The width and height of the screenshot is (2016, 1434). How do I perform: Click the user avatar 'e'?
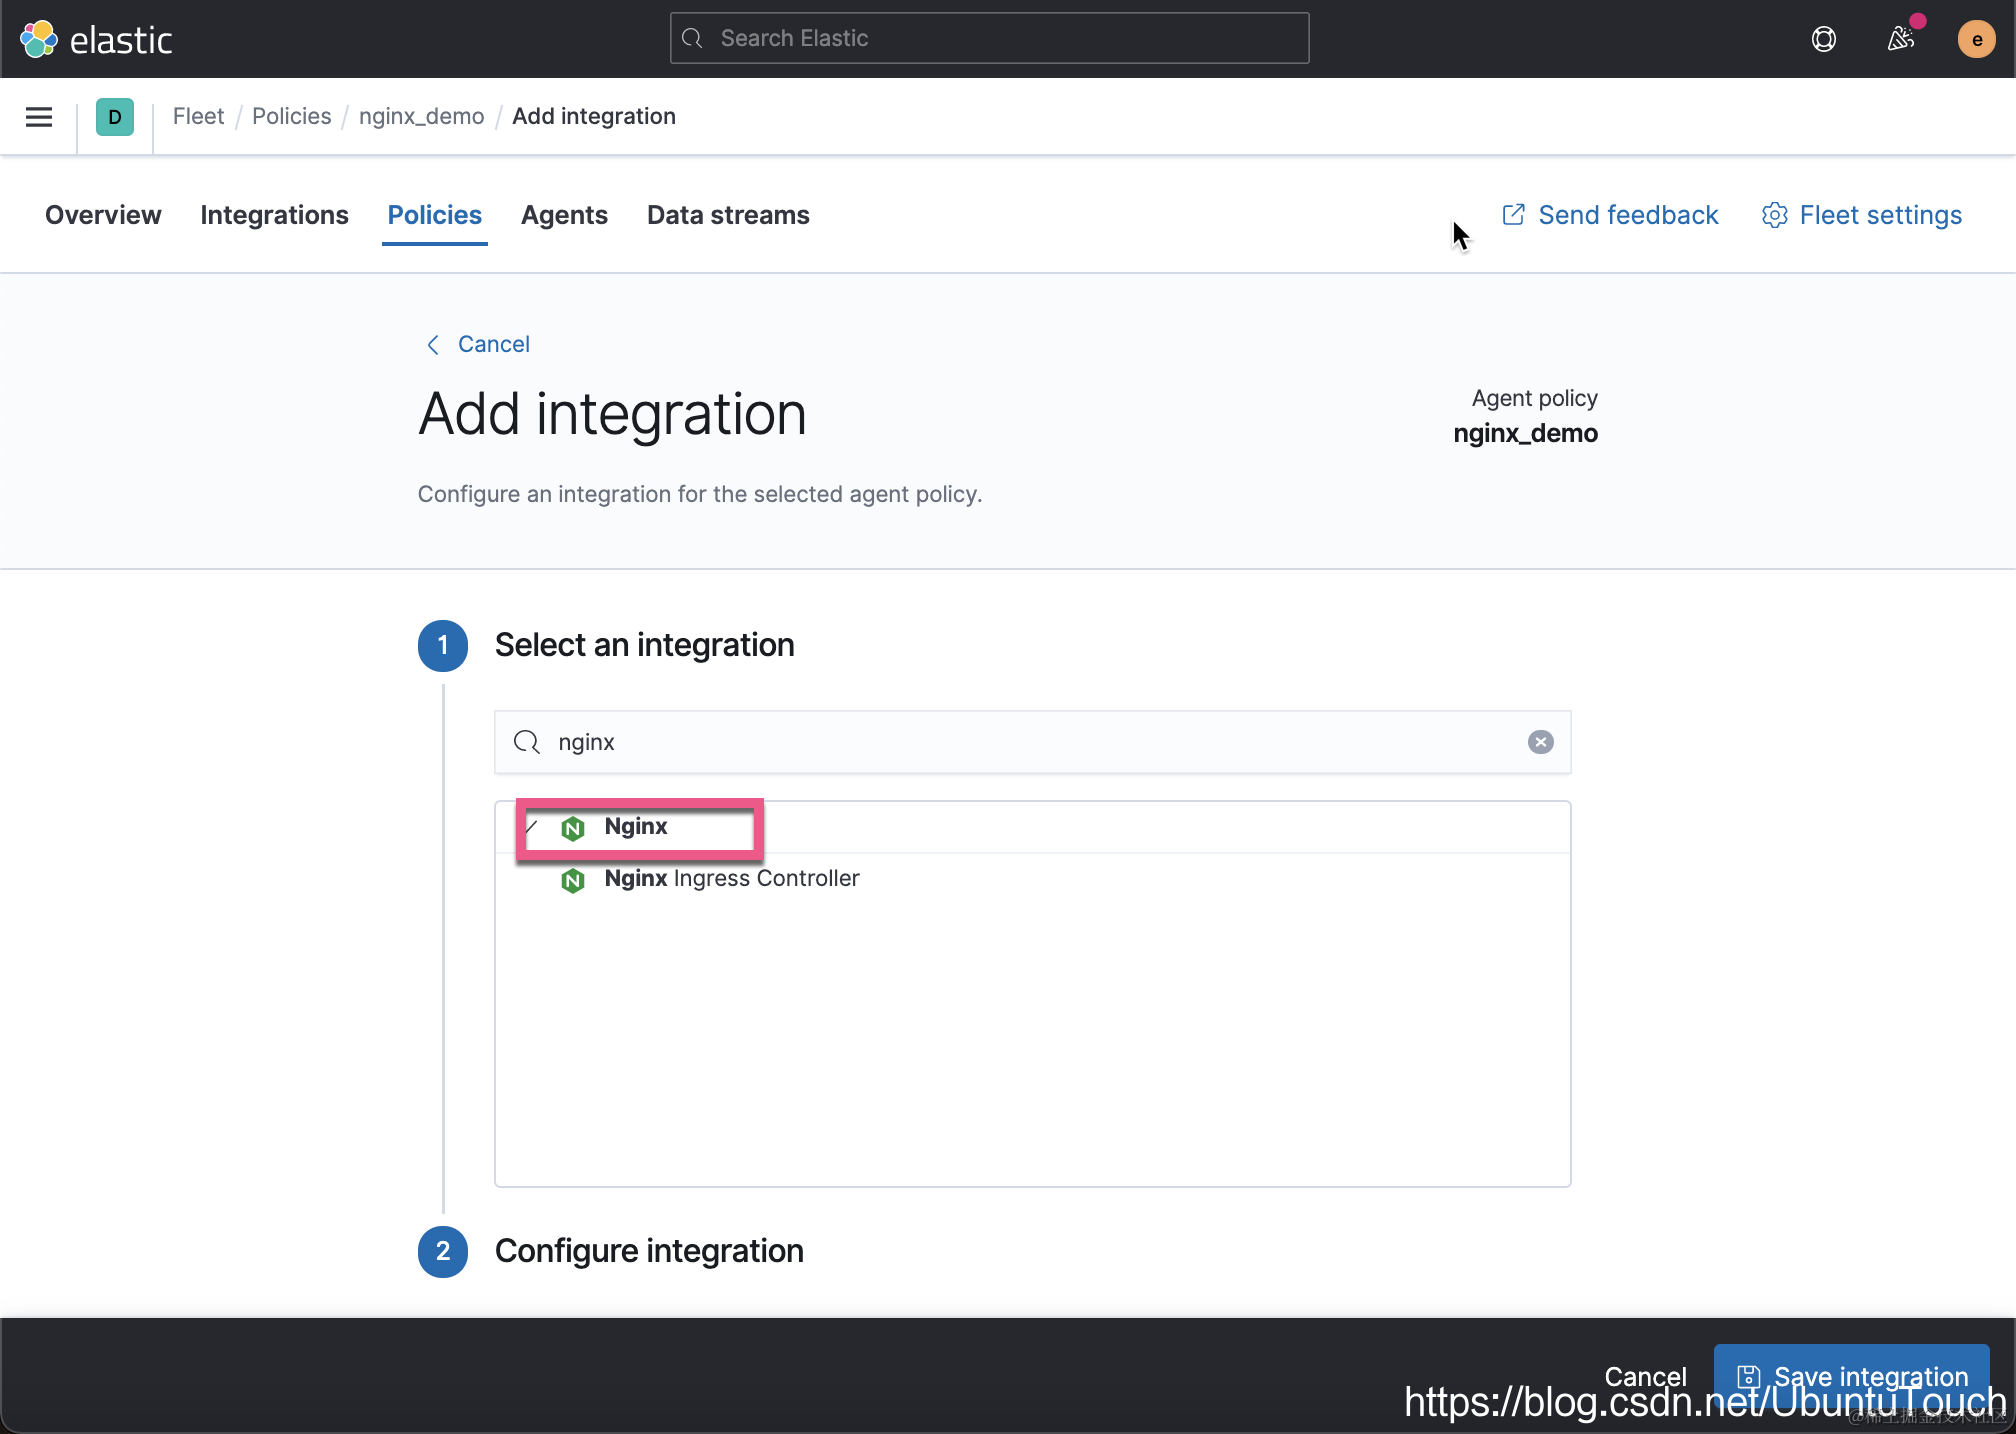click(1976, 39)
